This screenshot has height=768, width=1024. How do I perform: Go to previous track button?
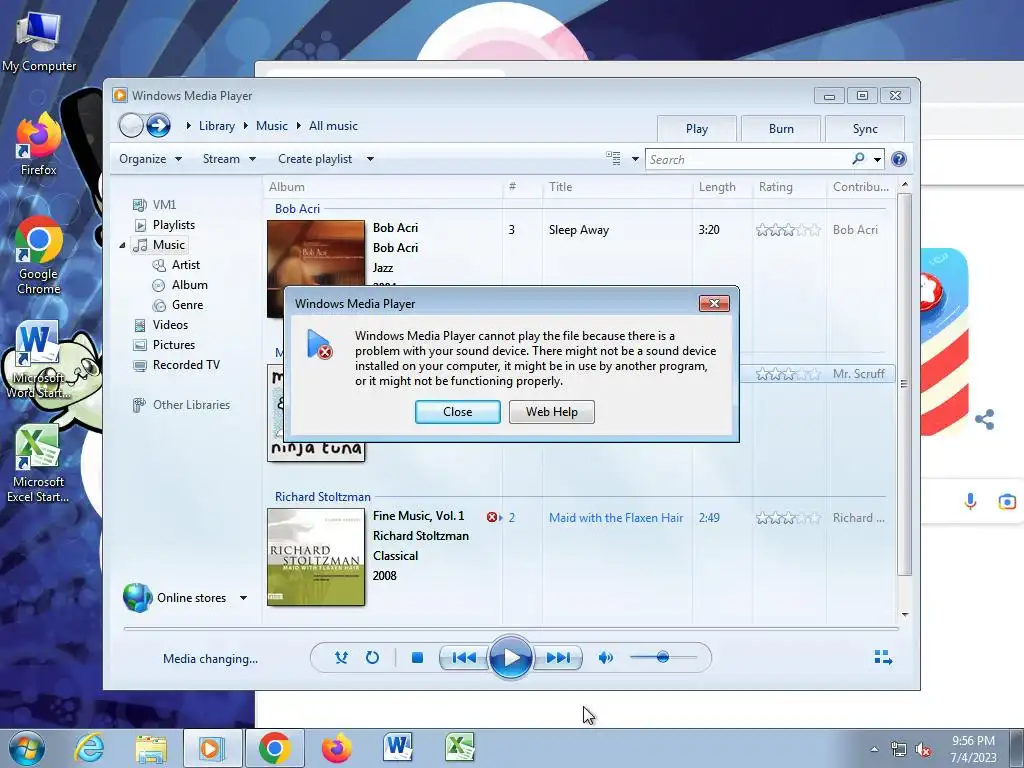click(464, 658)
